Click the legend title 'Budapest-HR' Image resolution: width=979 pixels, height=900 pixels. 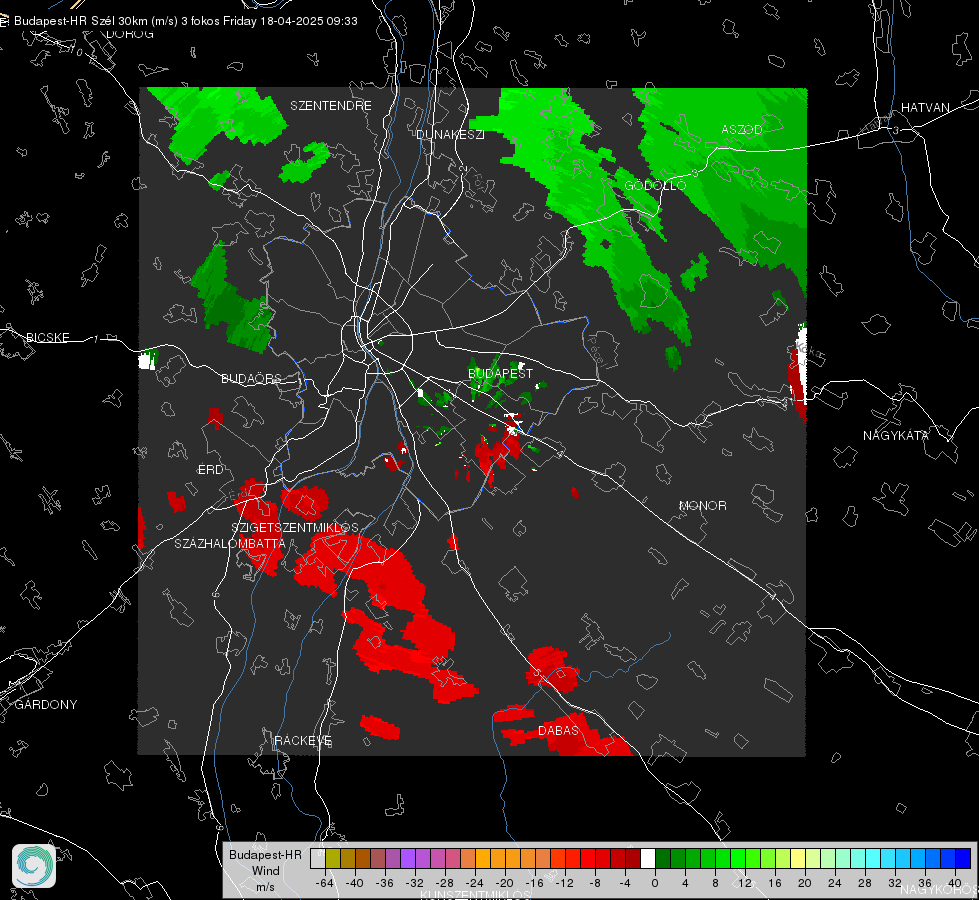[x=265, y=854]
